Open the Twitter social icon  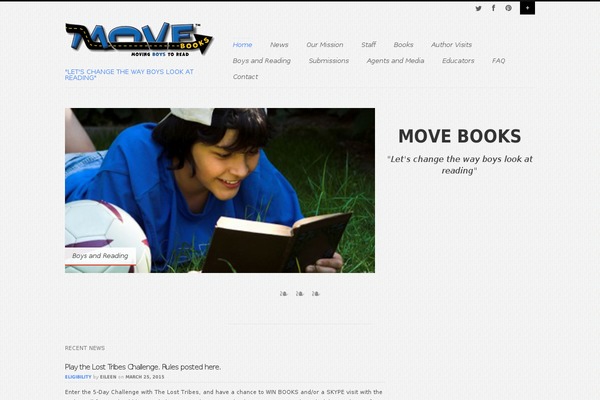point(478,8)
